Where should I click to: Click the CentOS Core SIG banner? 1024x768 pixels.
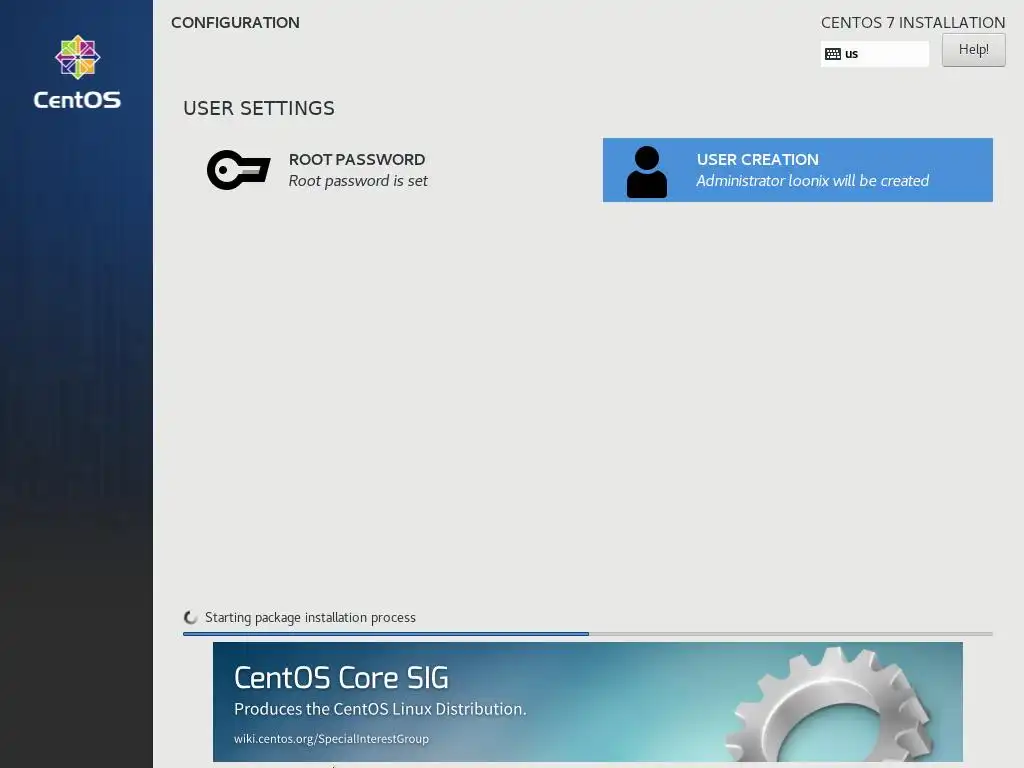[x=588, y=701]
